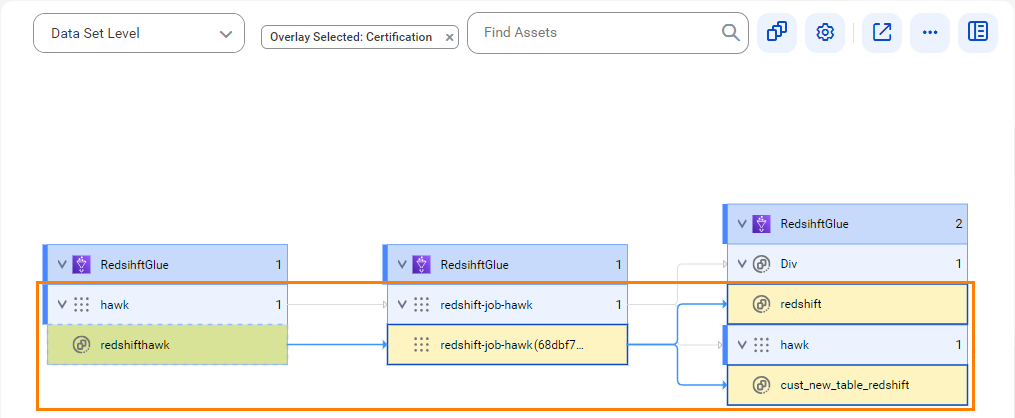Viewport: 1015px width, 418px height.
Task: Click count 2 on right RedsihftGlue header
Action: [x=959, y=224]
